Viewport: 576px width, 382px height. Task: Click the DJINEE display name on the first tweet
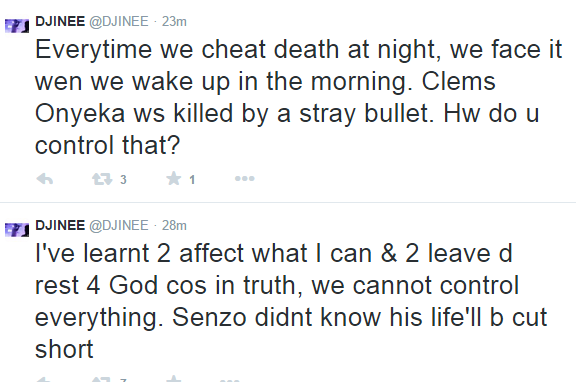60,21
